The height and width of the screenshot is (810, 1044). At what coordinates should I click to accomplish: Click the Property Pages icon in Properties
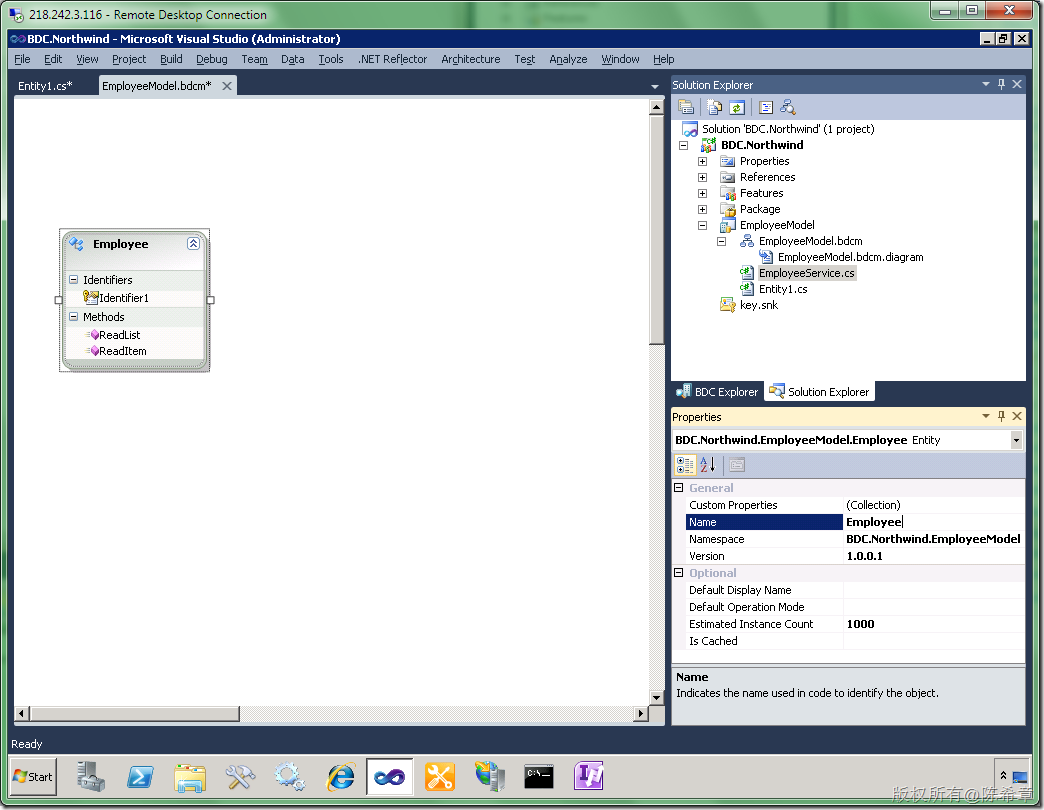click(736, 465)
